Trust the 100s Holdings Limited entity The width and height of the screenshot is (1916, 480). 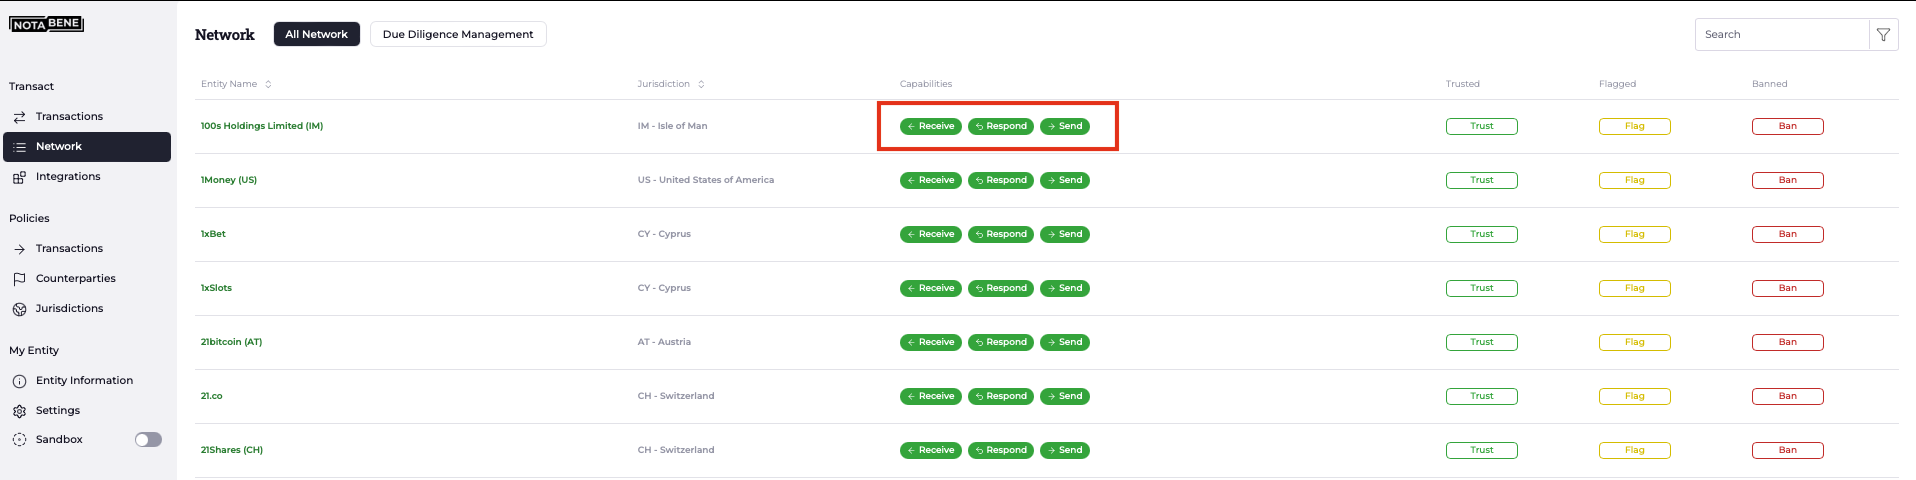(x=1481, y=126)
